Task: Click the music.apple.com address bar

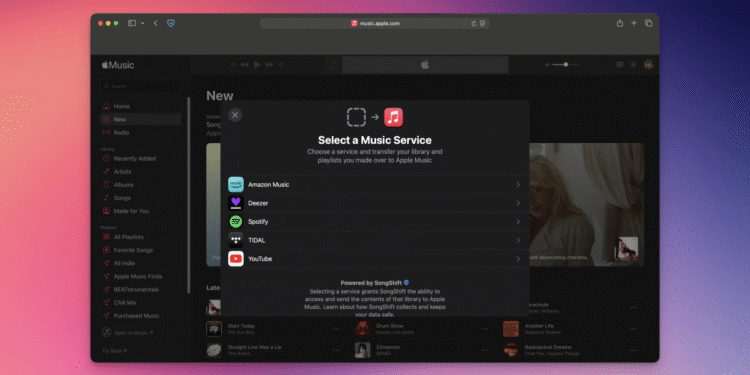Action: 375,23
